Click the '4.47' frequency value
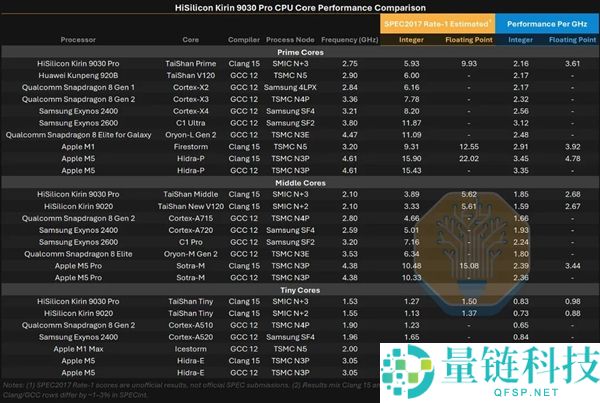600x403 pixels. coord(350,135)
